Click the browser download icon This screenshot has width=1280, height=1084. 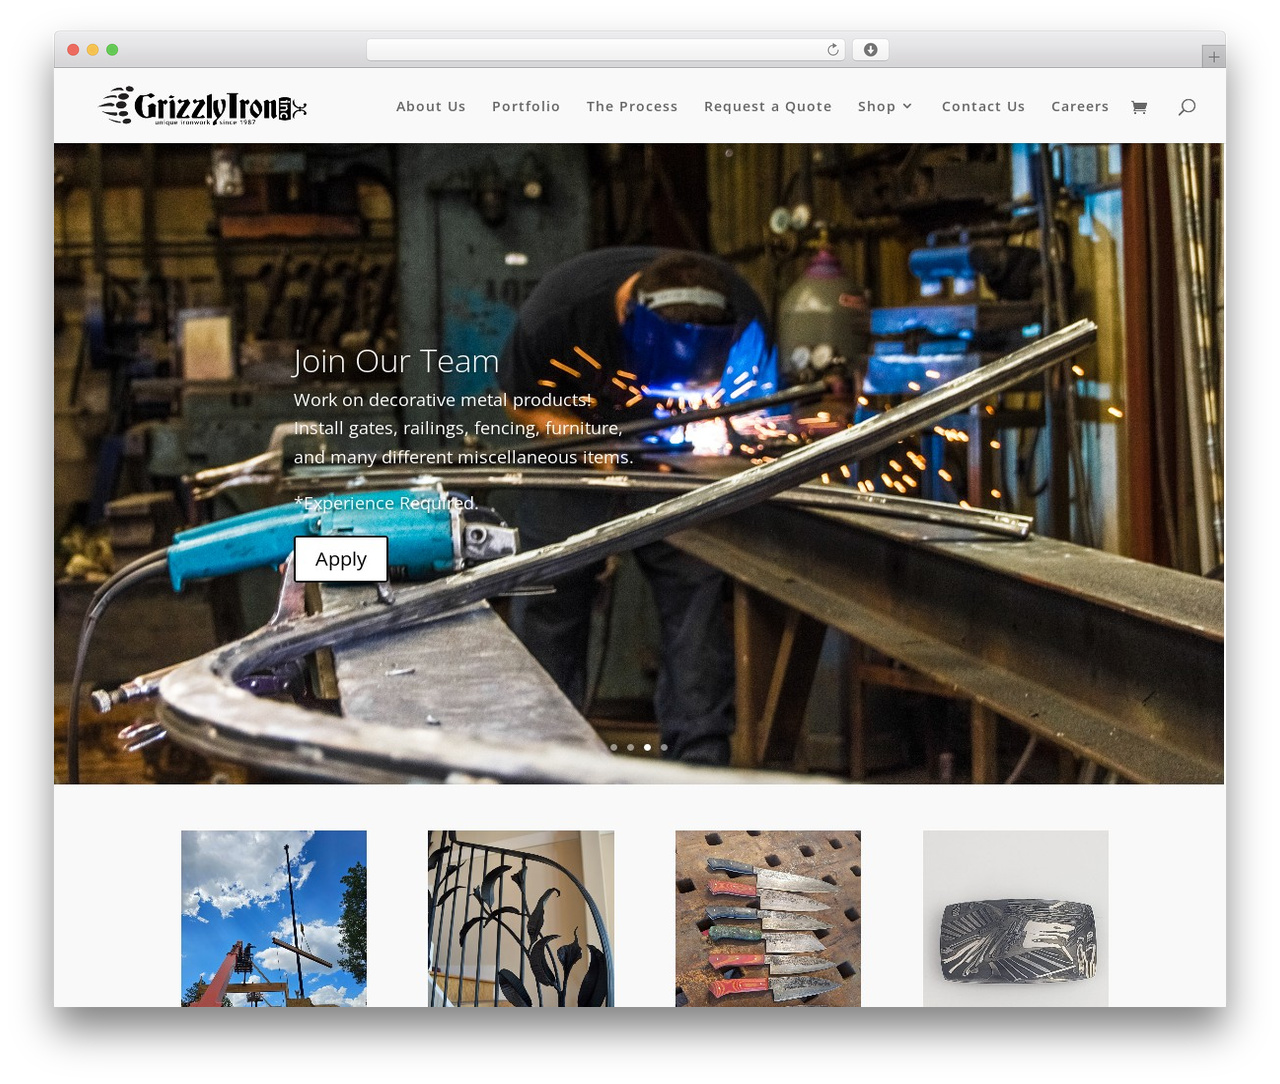[870, 50]
